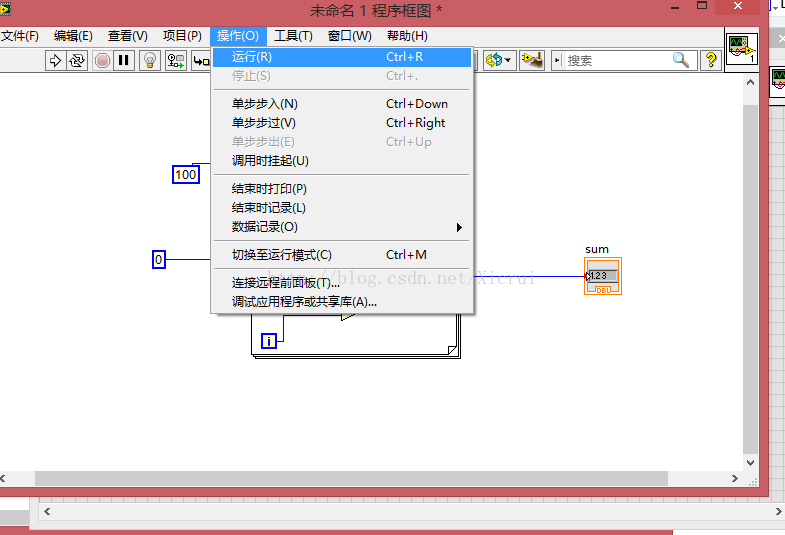Viewport: 785px width, 535px height.
Task: Select 运行(R) from the menu
Action: [x=342, y=57]
